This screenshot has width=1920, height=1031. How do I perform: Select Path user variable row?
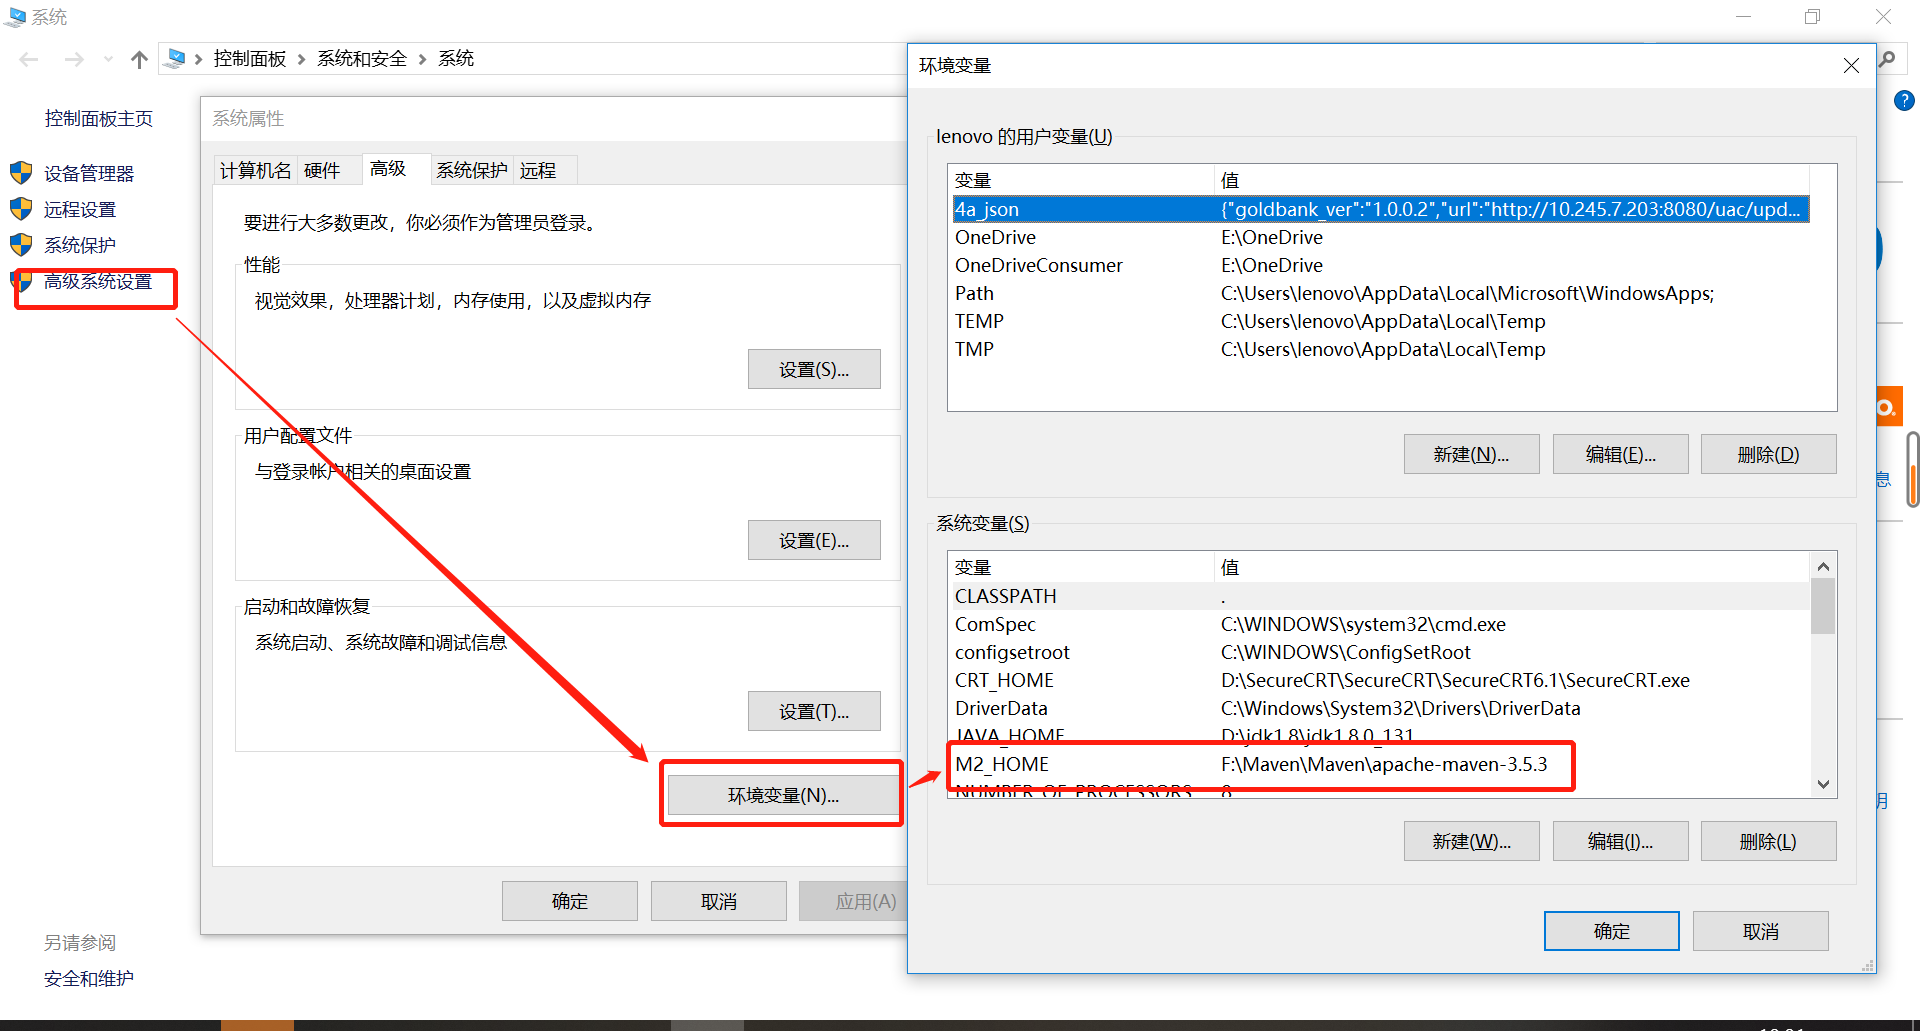click(1380, 293)
